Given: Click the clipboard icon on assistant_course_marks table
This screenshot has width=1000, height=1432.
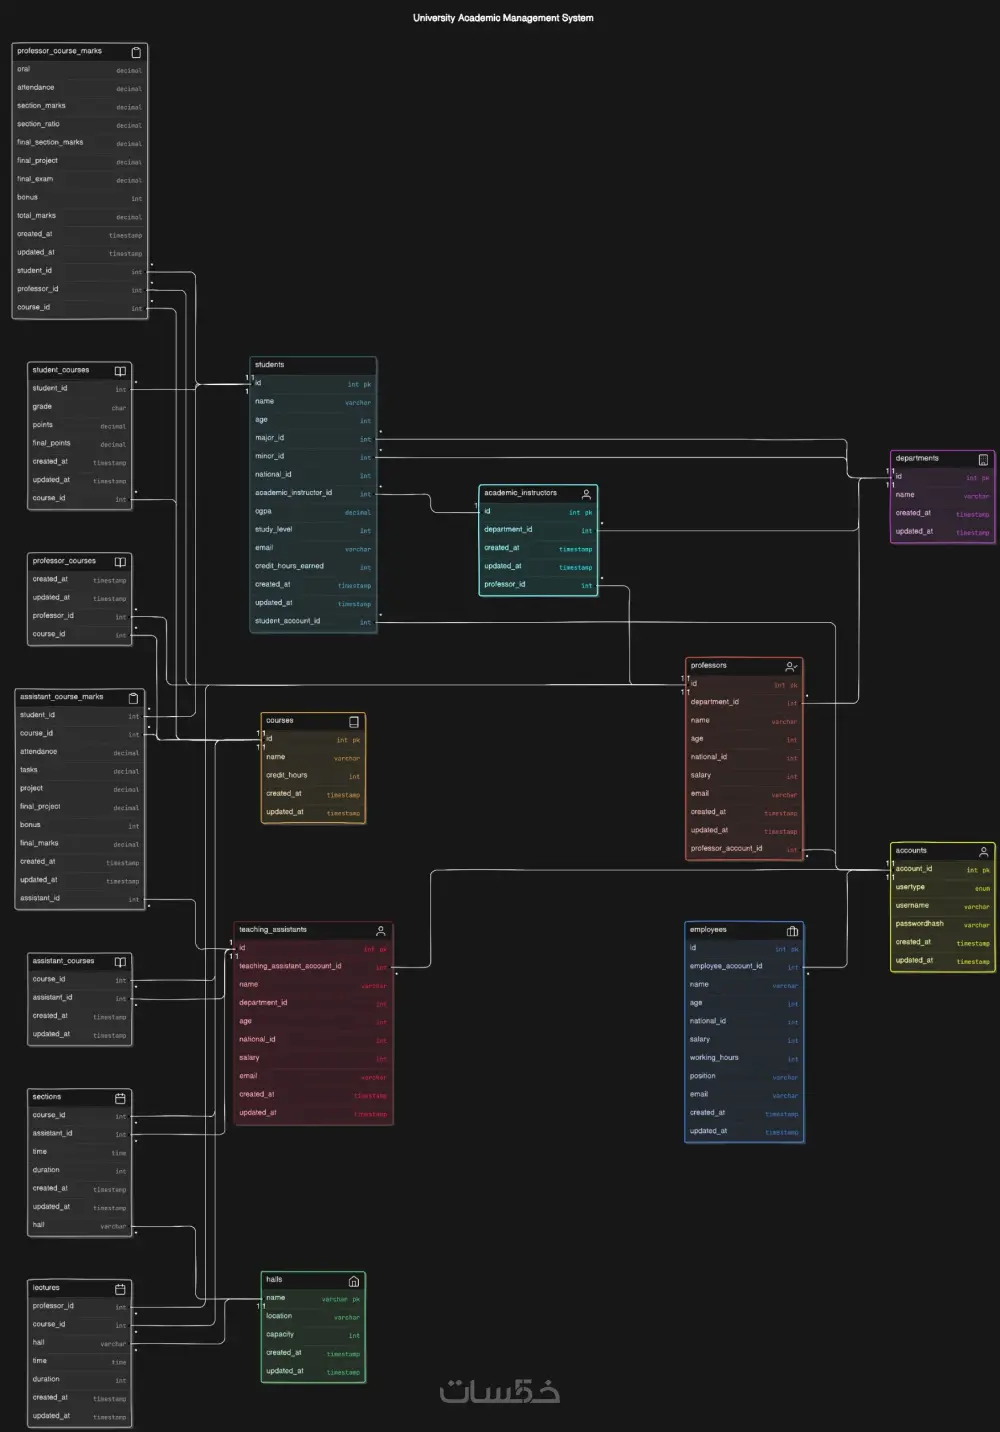Looking at the screenshot, I should 133,698.
